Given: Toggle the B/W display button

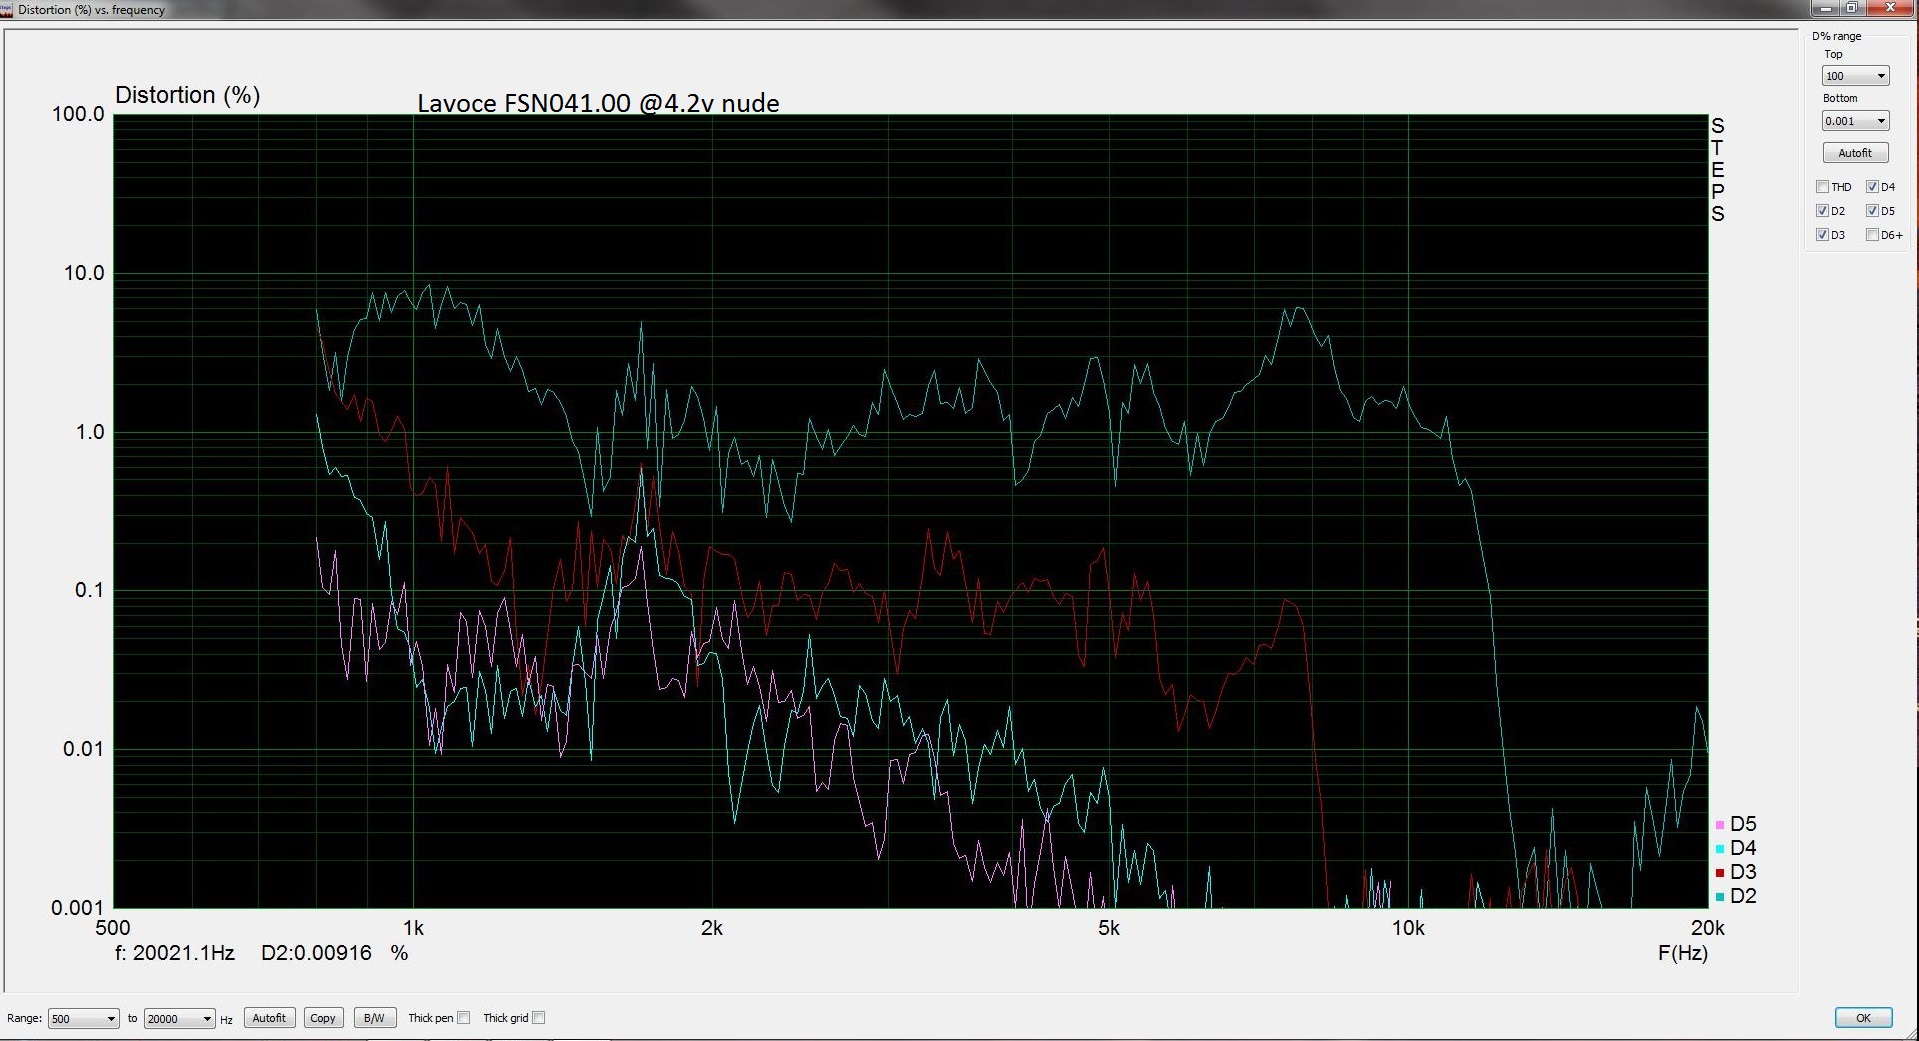Looking at the screenshot, I should pos(374,1018).
